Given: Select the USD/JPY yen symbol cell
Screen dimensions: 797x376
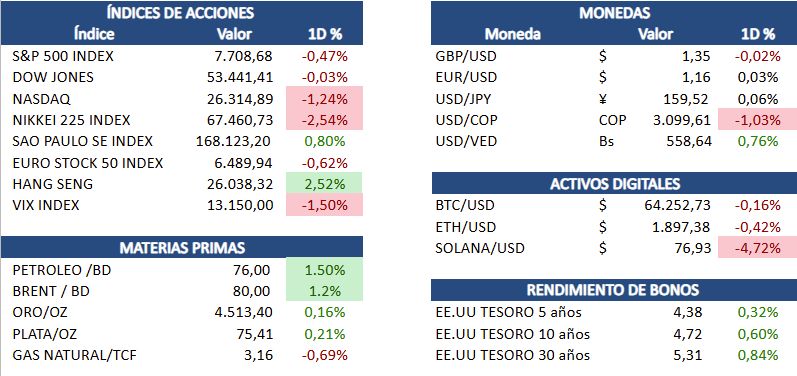Looking at the screenshot, I should point(603,99).
